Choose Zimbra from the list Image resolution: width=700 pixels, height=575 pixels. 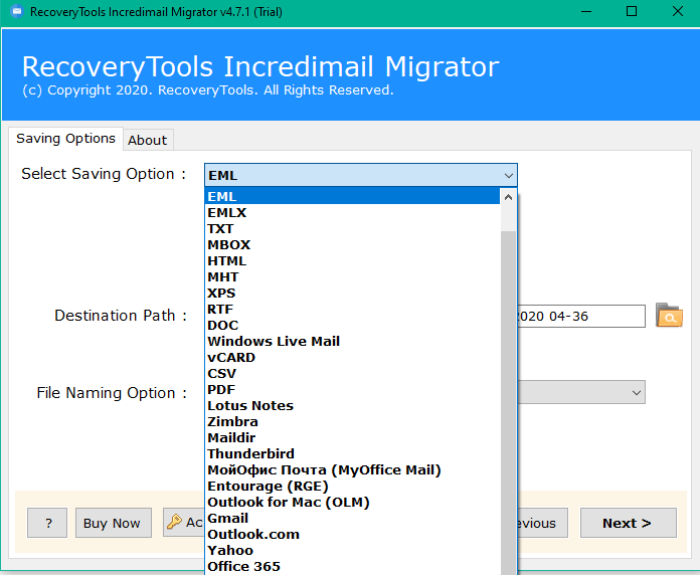(x=352, y=421)
